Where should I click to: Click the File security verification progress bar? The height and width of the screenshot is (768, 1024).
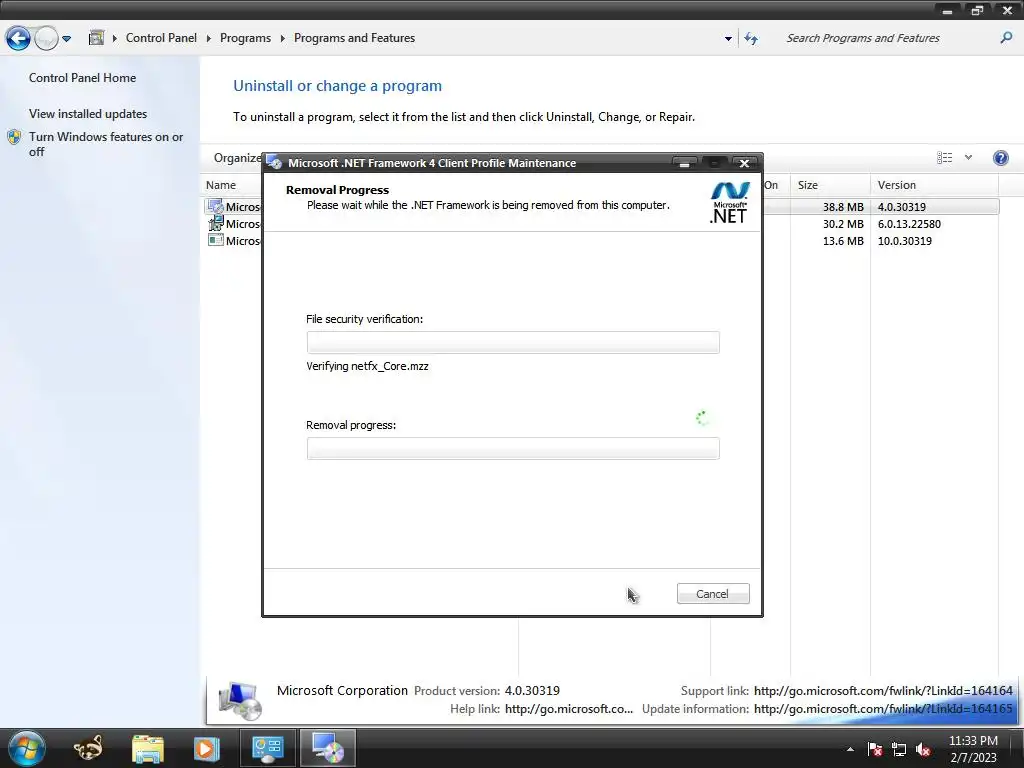coord(513,342)
